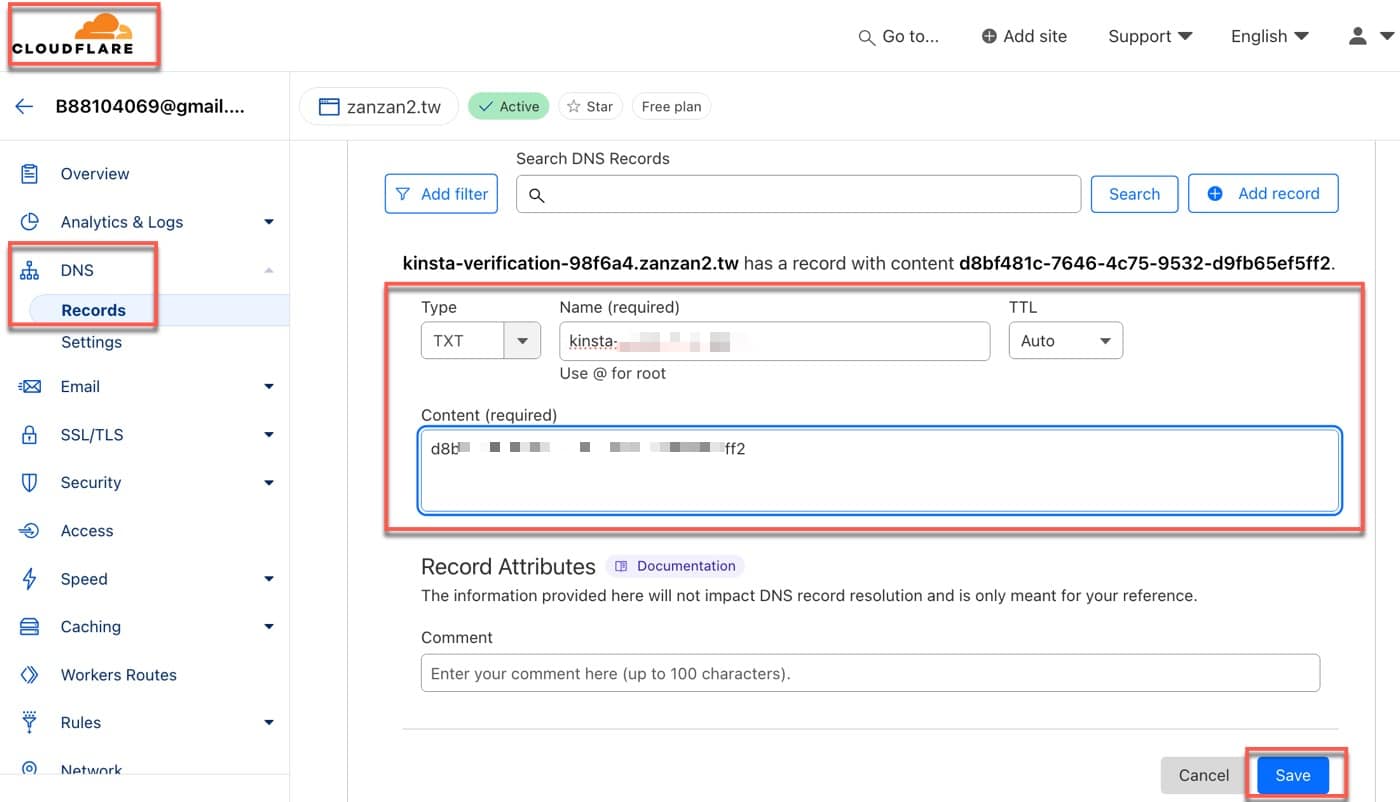
Task: Select DNS Records menu item
Action: (93, 310)
